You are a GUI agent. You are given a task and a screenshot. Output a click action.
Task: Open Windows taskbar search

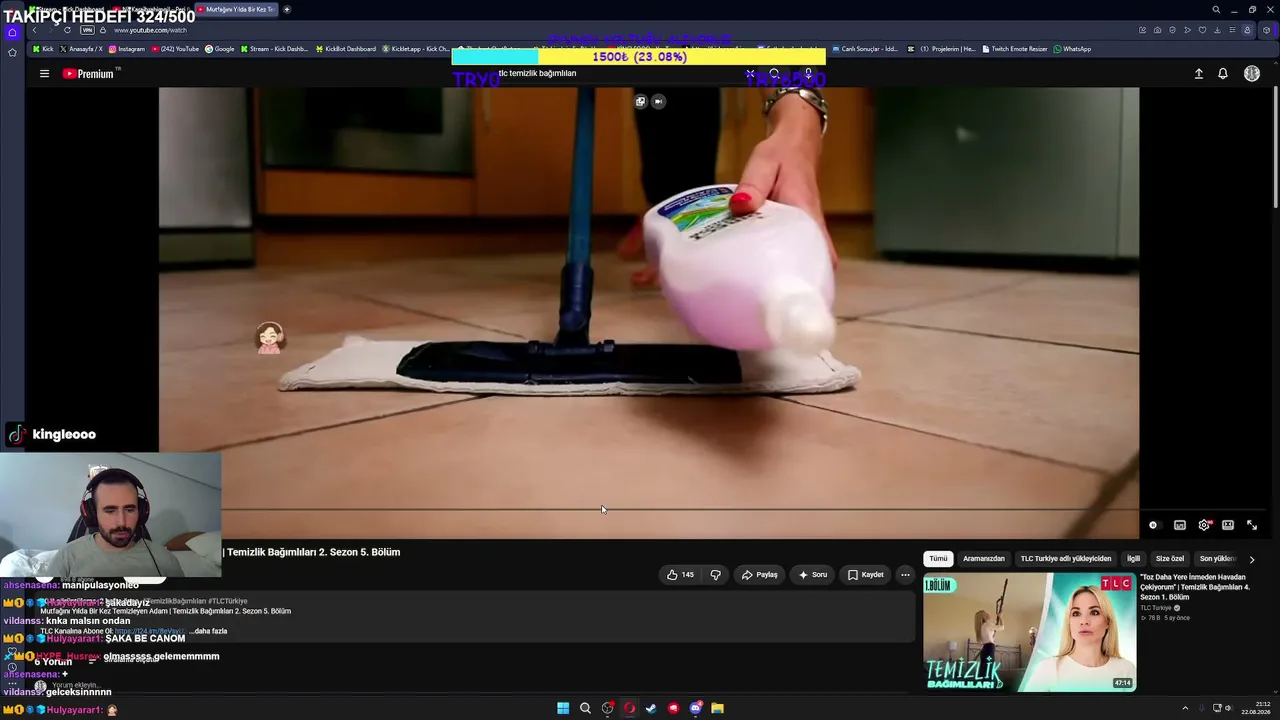click(x=585, y=708)
